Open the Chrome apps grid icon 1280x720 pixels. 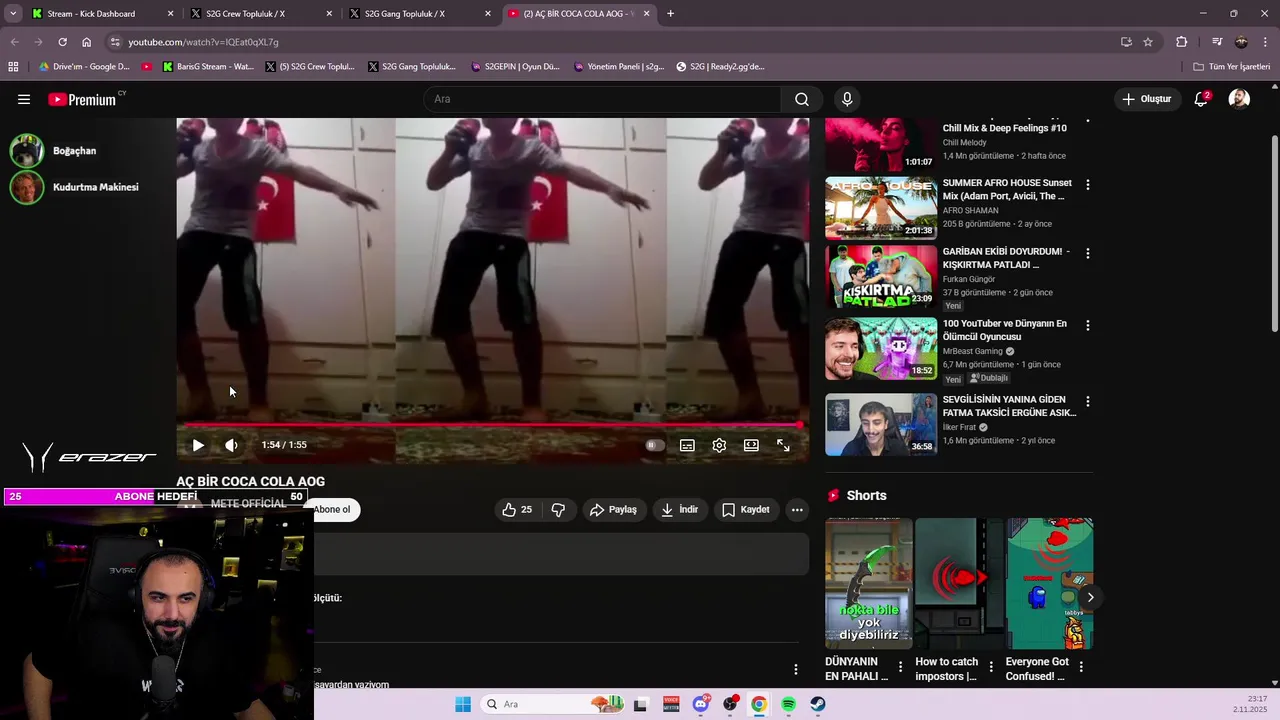(x=13, y=67)
